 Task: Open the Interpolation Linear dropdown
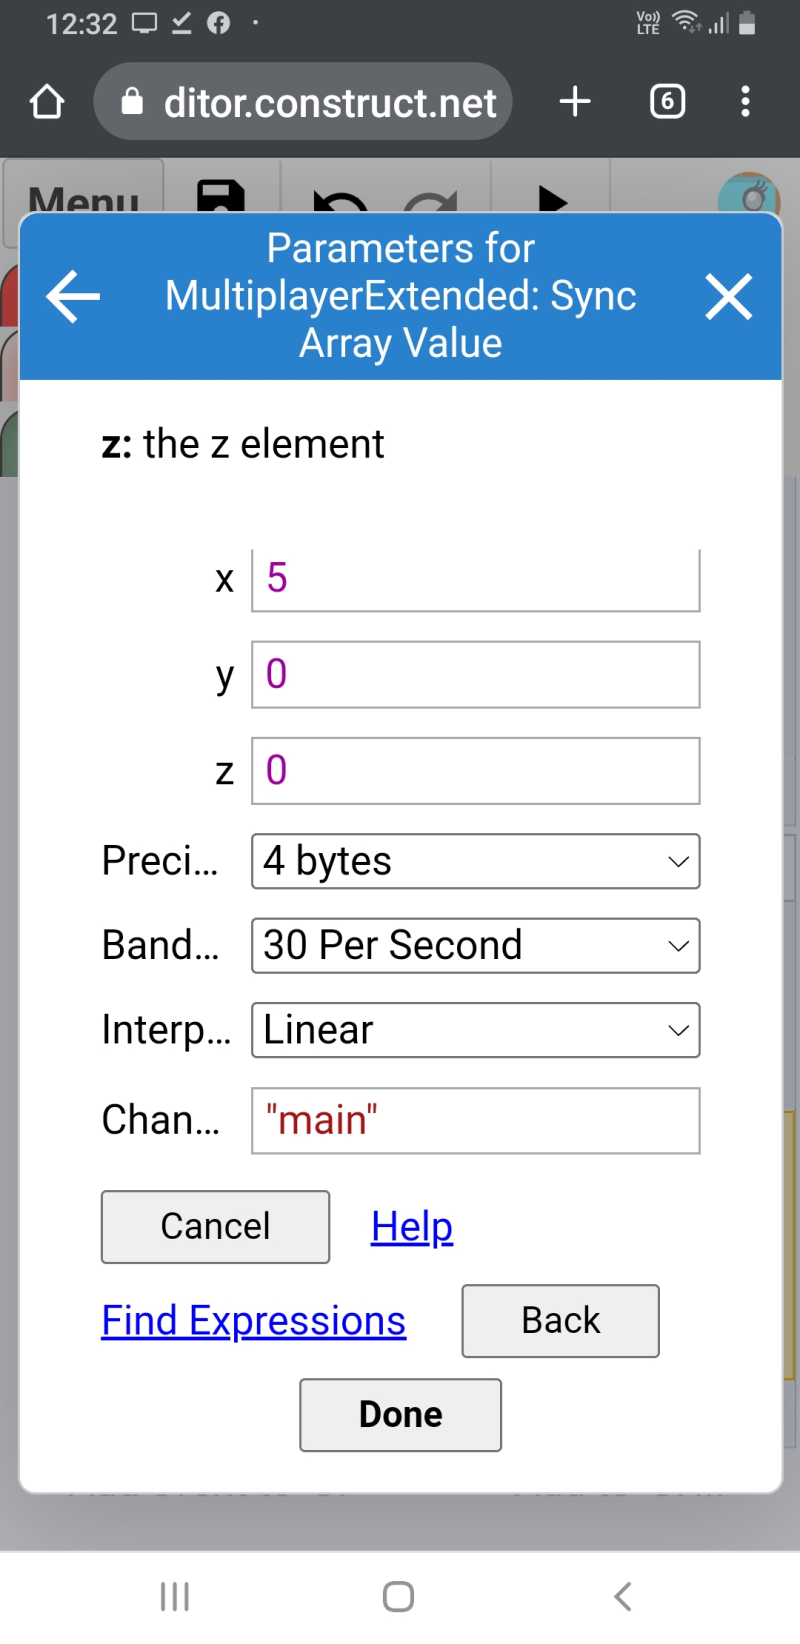pos(475,1030)
